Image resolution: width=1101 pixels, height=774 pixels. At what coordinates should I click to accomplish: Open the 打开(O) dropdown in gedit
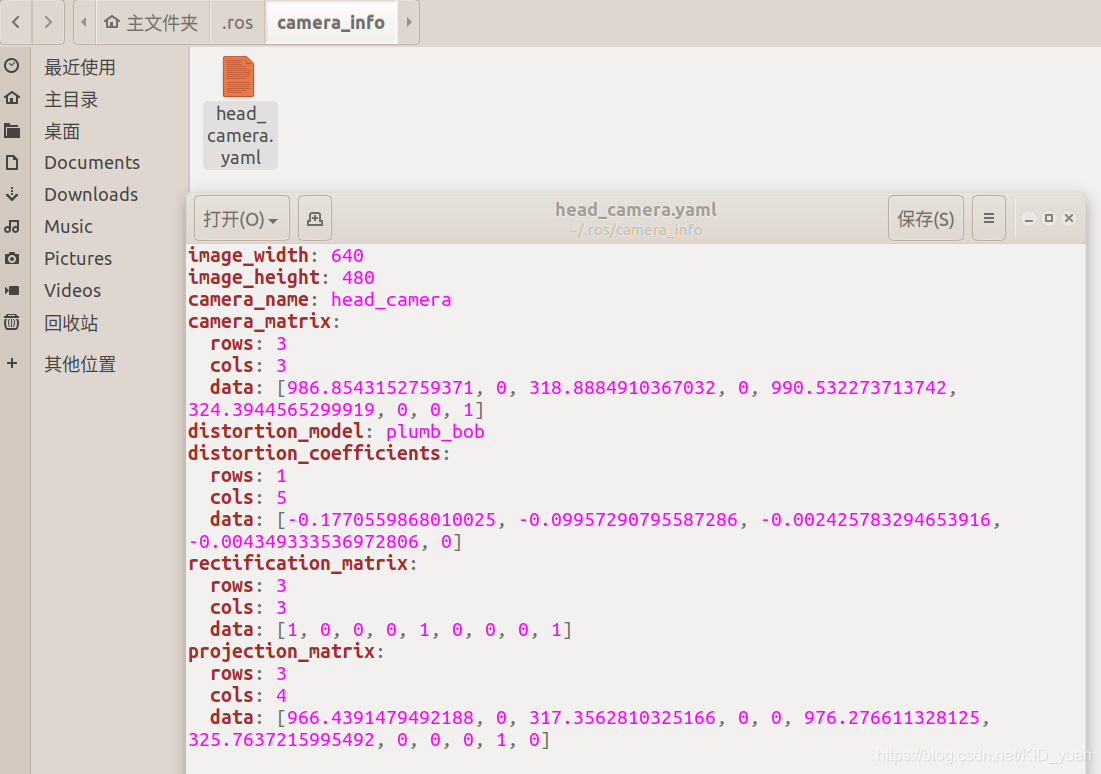241,219
